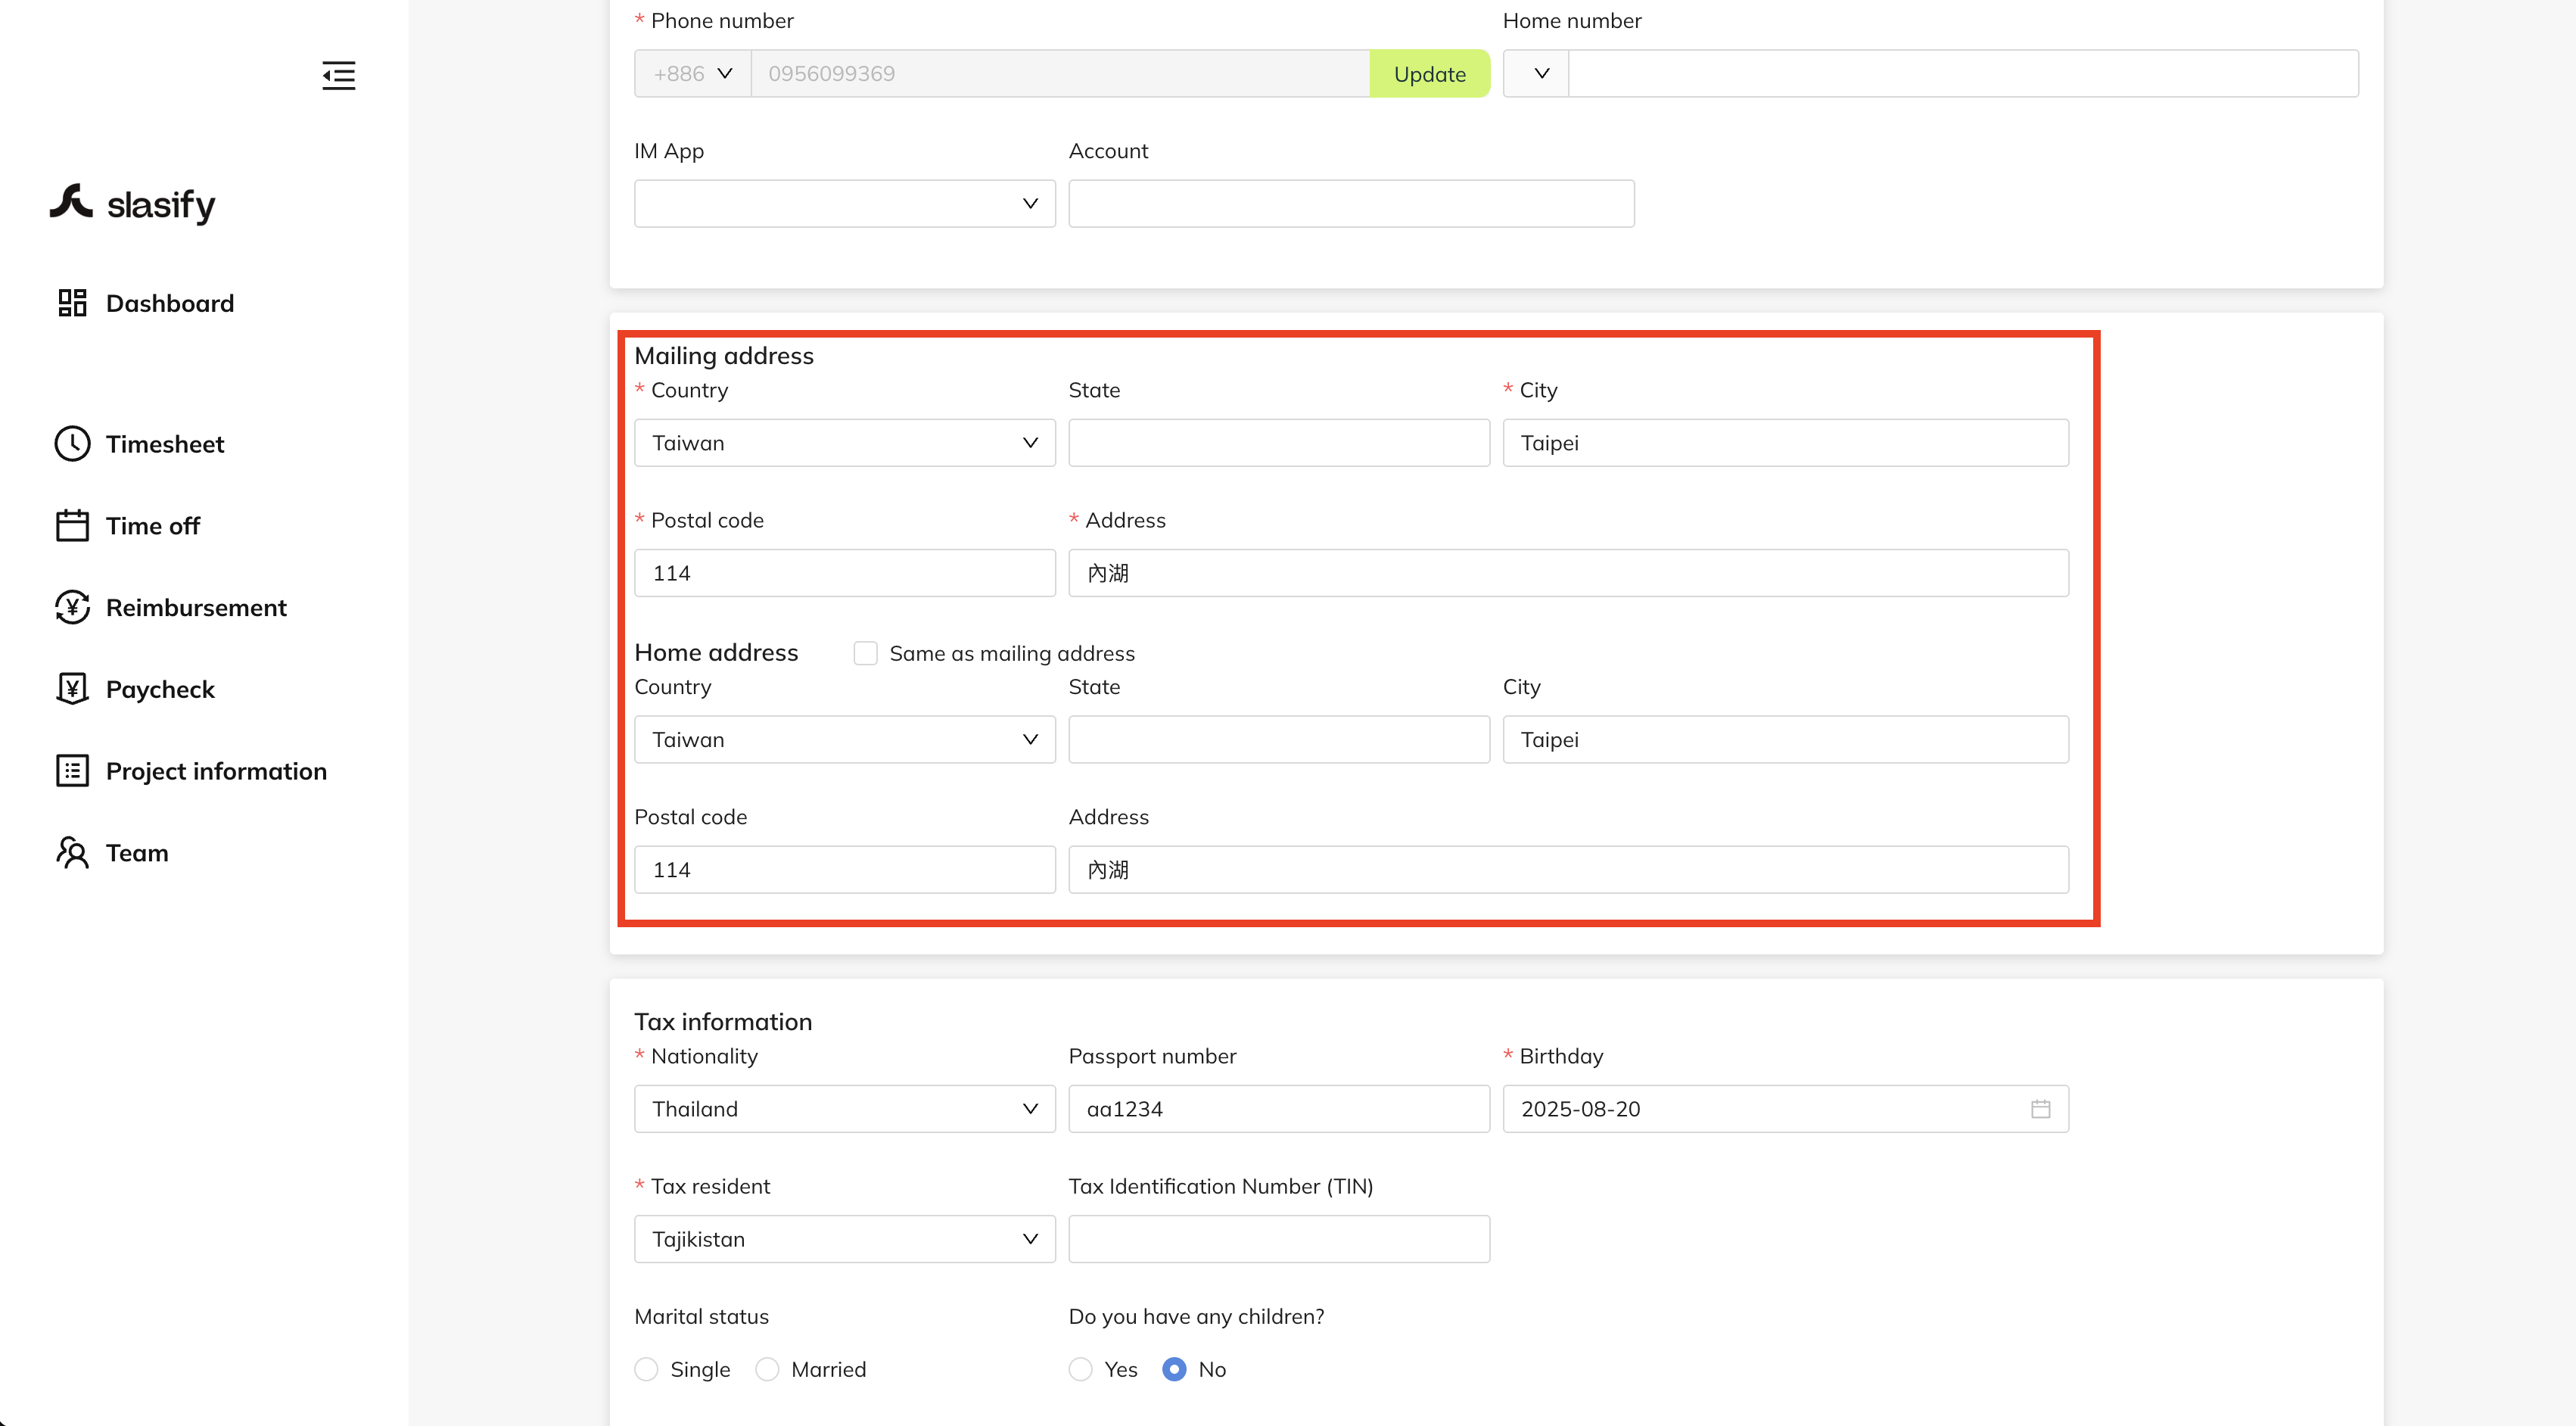Click the Home address Postal code field

coord(845,870)
